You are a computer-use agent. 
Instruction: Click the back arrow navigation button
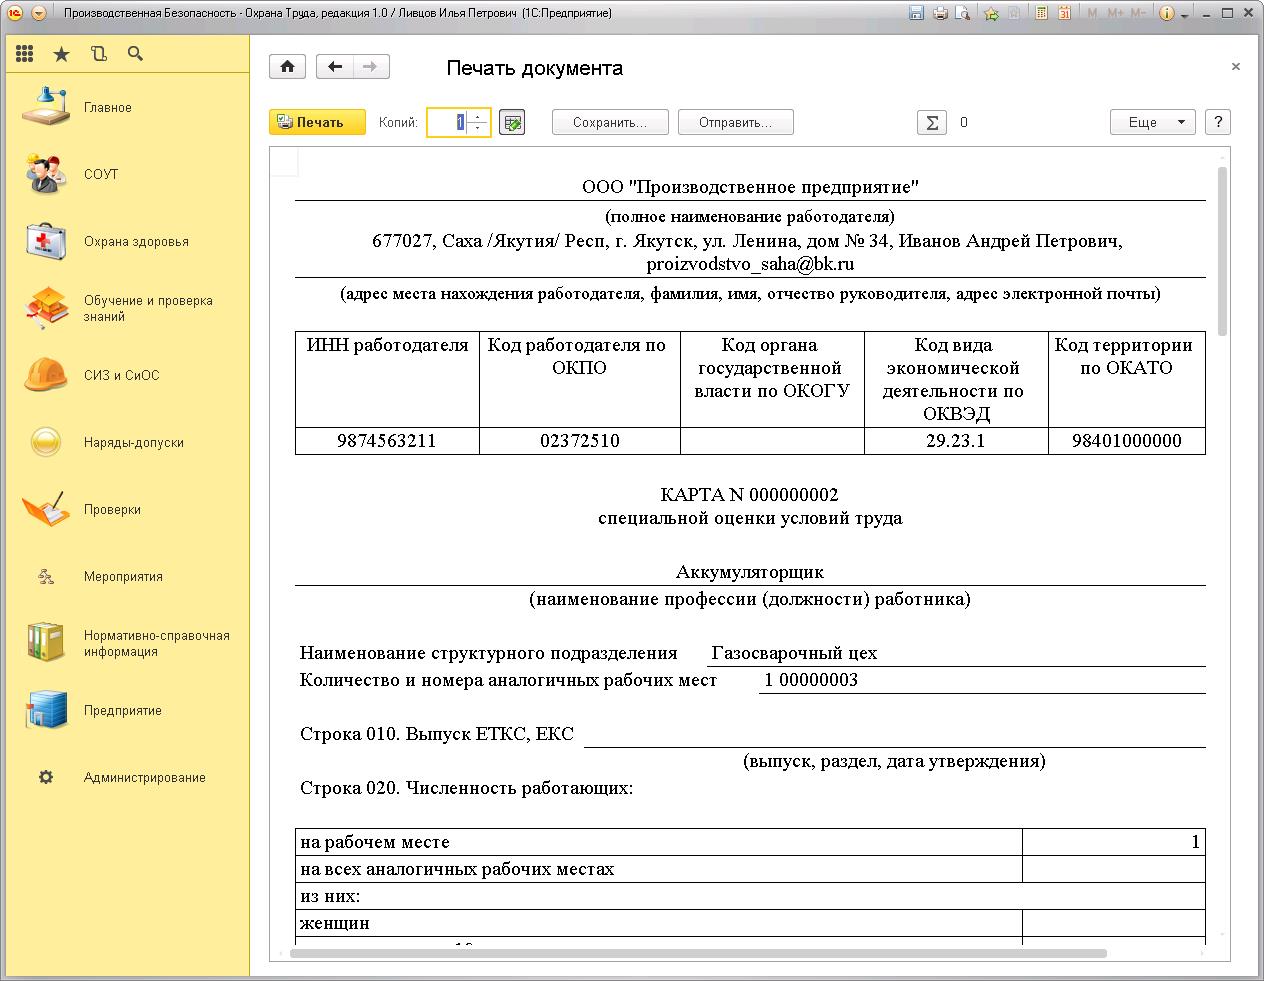pyautogui.click(x=335, y=67)
